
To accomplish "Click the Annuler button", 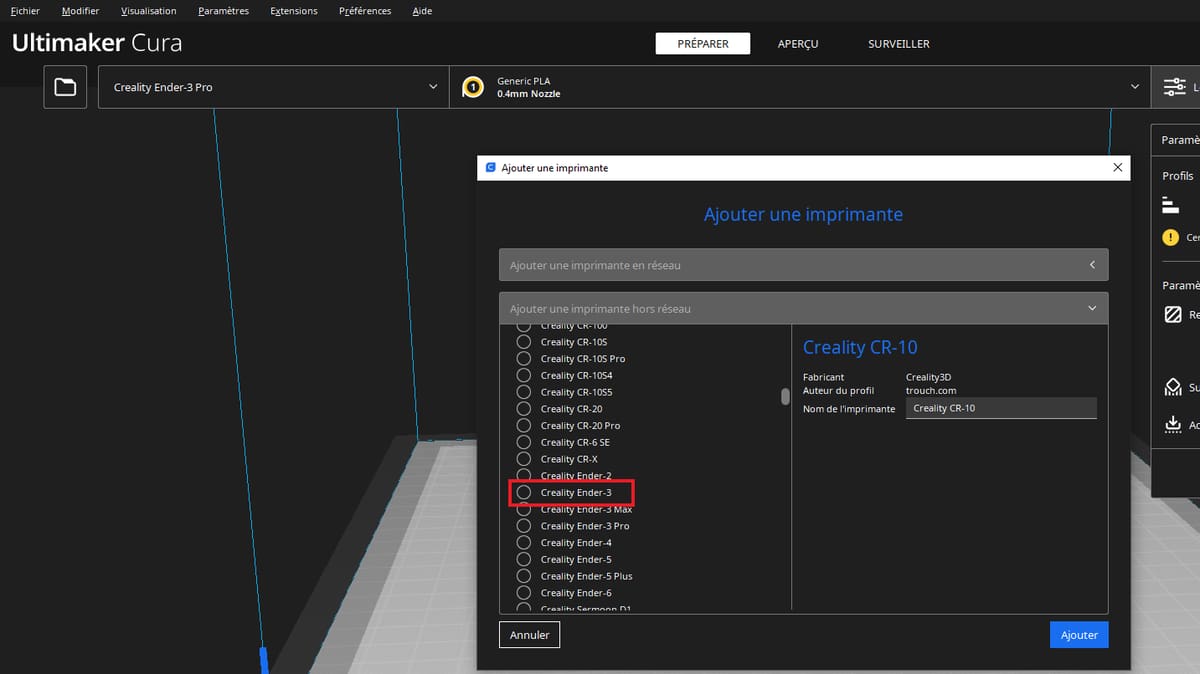I will click(x=530, y=635).
